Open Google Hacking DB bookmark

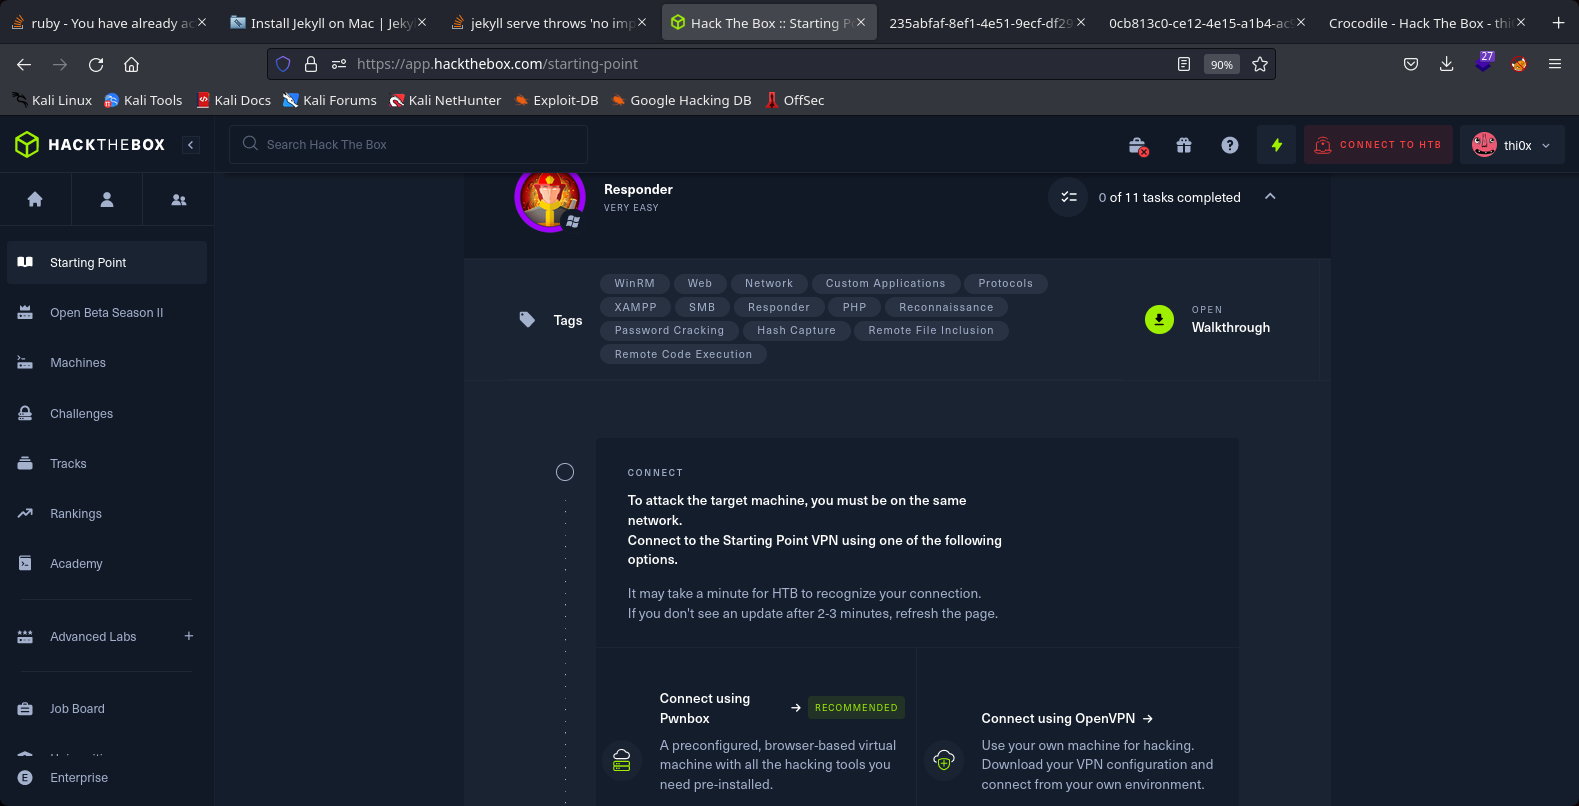pyautogui.click(x=681, y=100)
